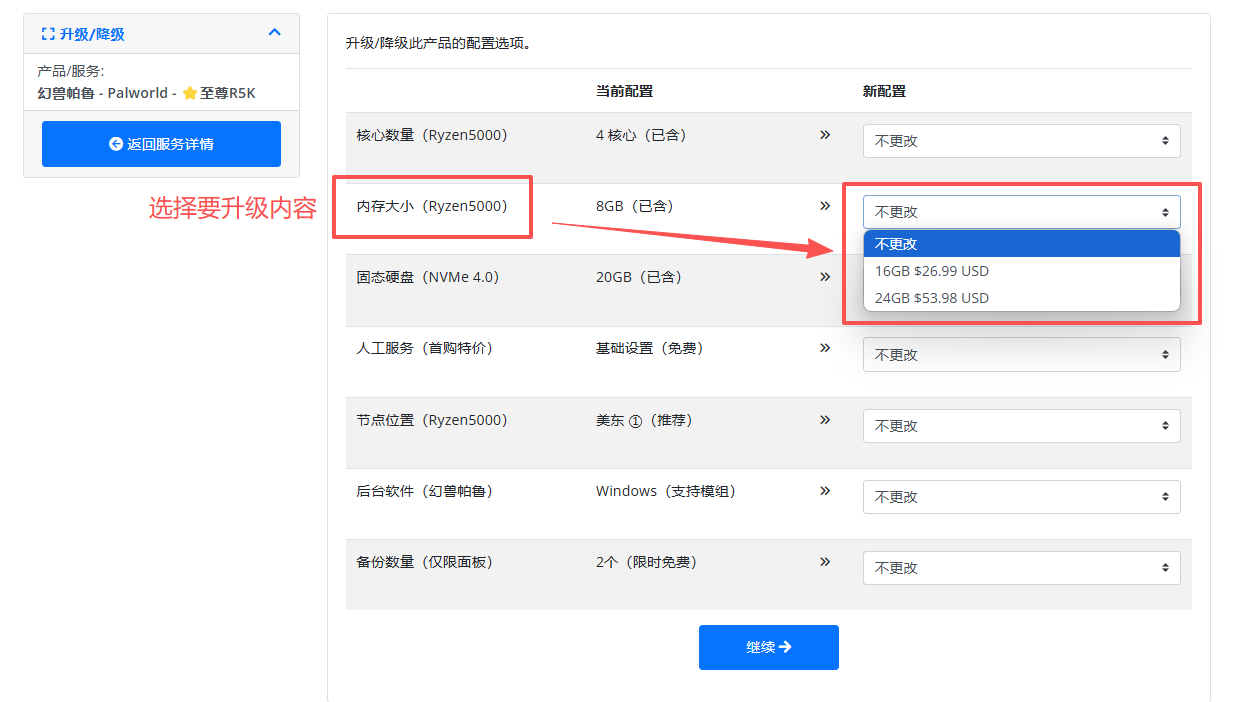Open 后台软件 new configuration dropdown
Image resolution: width=1240 pixels, height=702 pixels.
point(1021,497)
